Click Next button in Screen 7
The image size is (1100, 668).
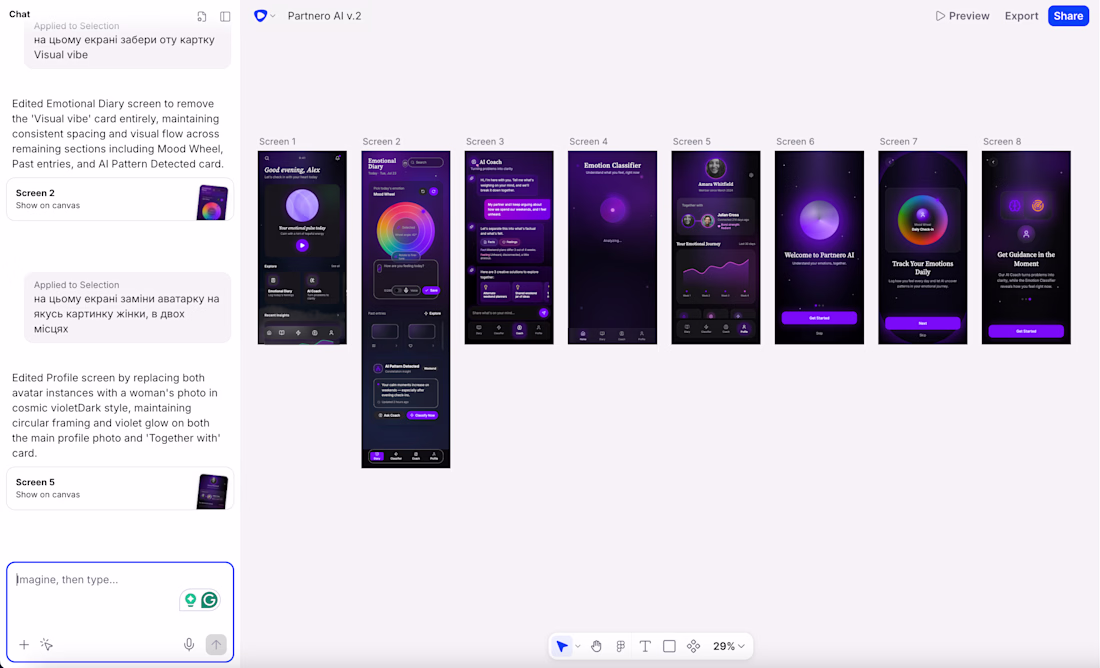click(923, 323)
